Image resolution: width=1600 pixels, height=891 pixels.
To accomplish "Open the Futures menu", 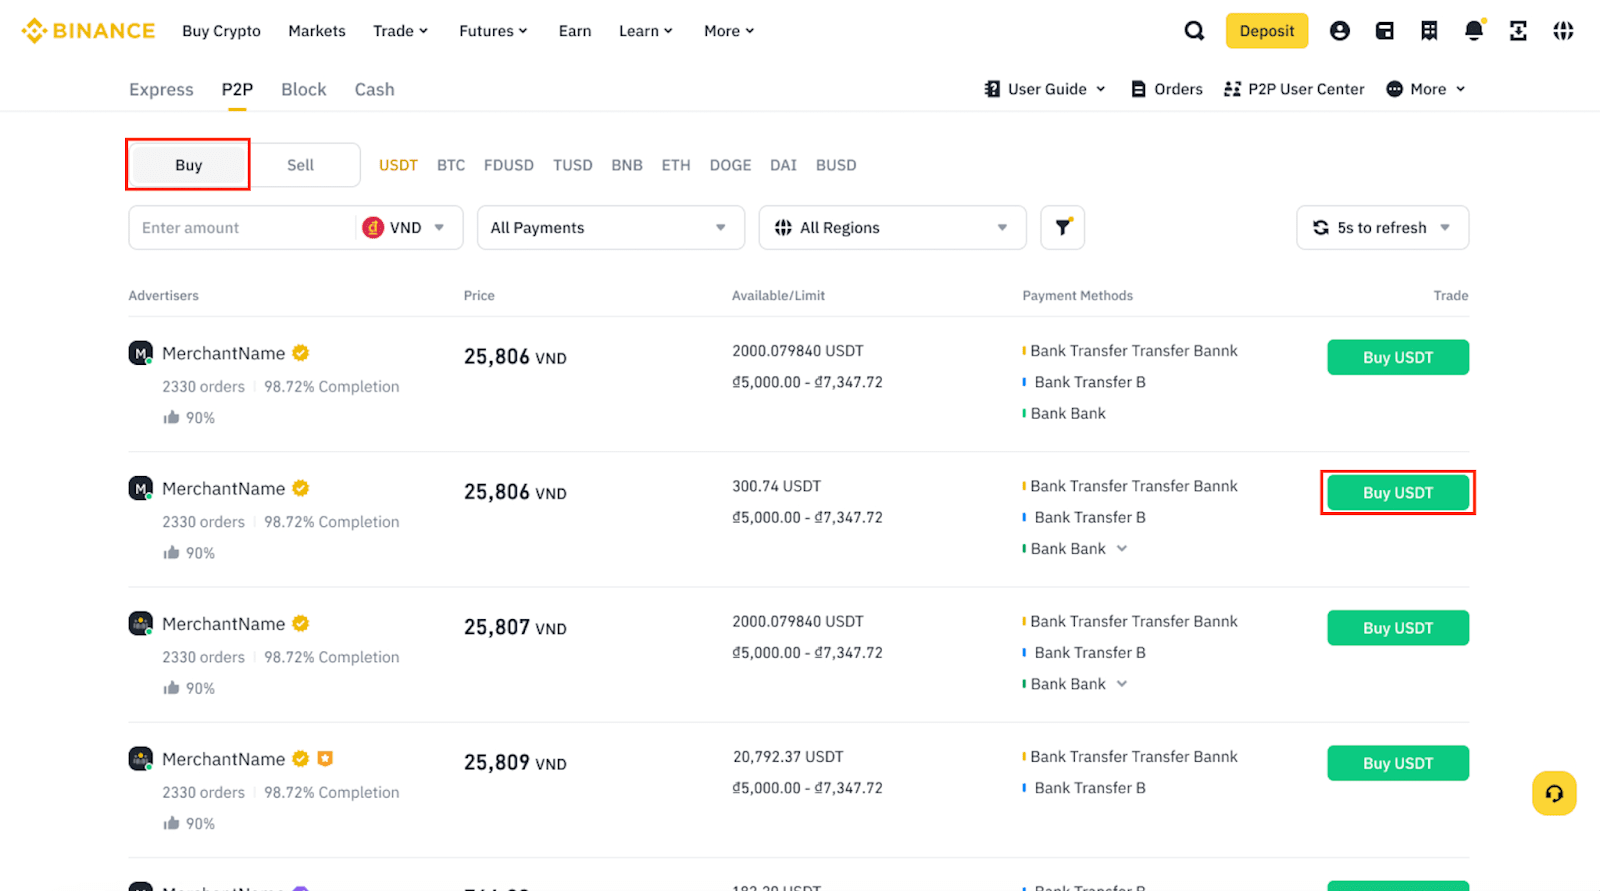I will click(x=492, y=31).
